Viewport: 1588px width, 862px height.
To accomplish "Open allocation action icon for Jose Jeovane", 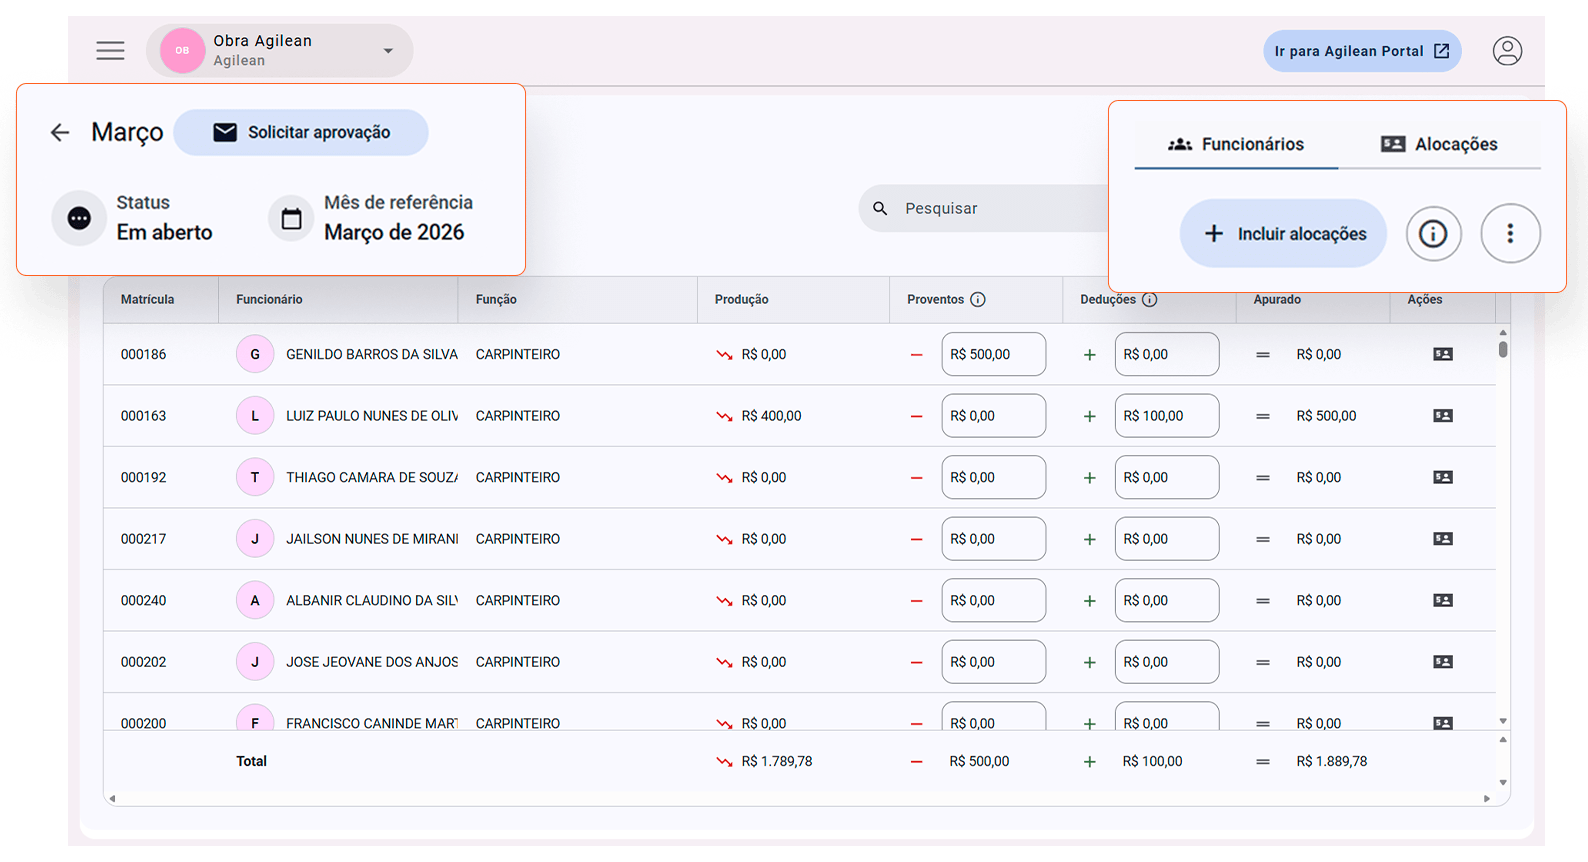I will click(x=1442, y=662).
